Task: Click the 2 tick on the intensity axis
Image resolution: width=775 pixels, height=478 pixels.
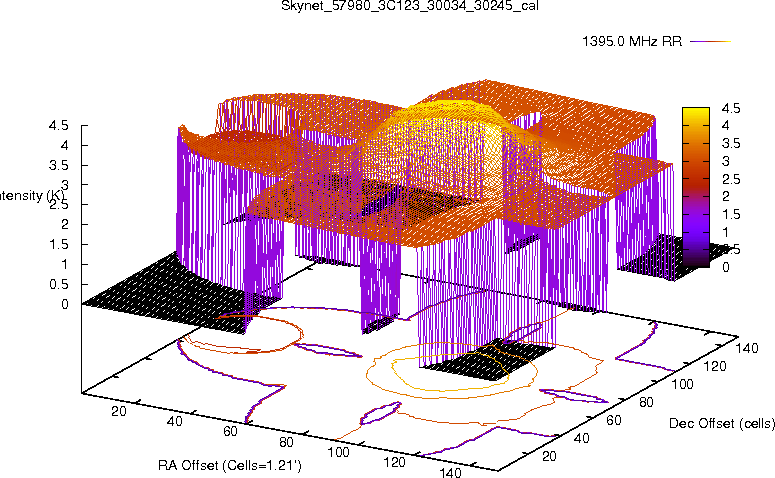Action: click(64, 224)
